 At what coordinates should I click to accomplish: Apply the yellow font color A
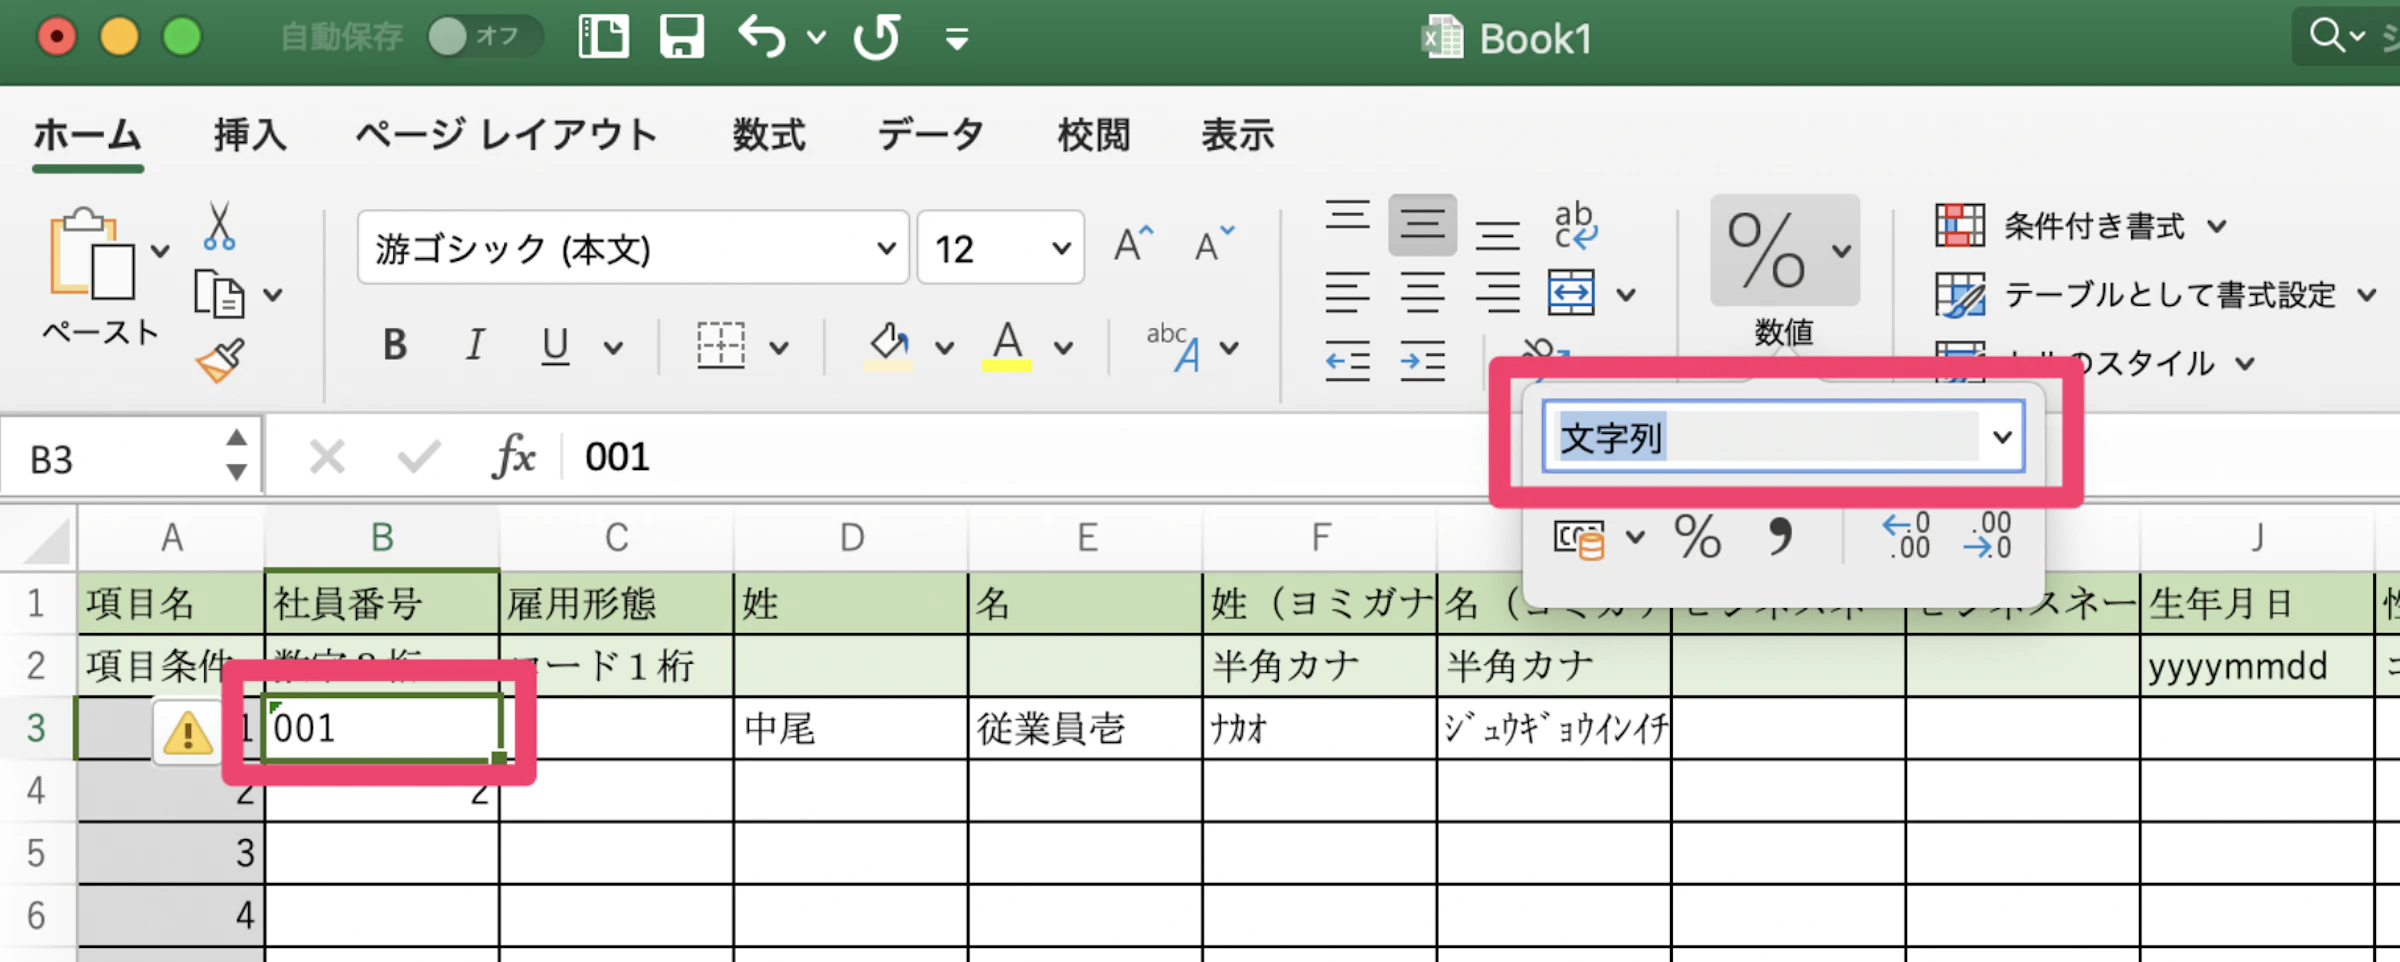point(1007,346)
